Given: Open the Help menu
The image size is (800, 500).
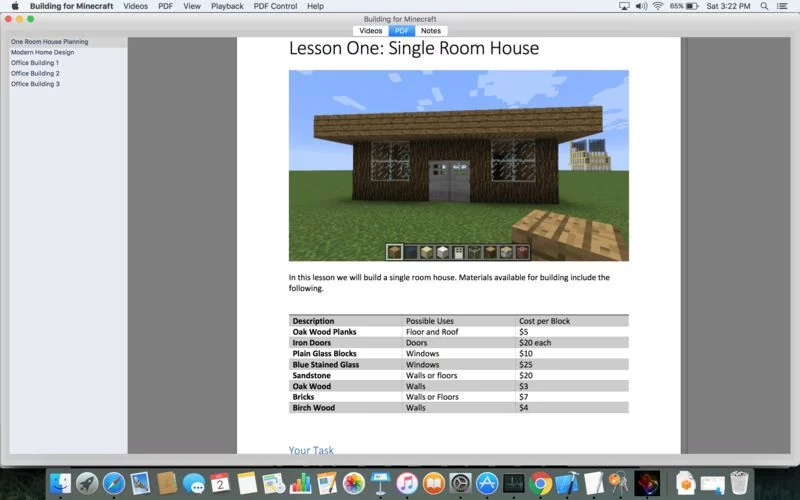Looking at the screenshot, I should [x=315, y=6].
